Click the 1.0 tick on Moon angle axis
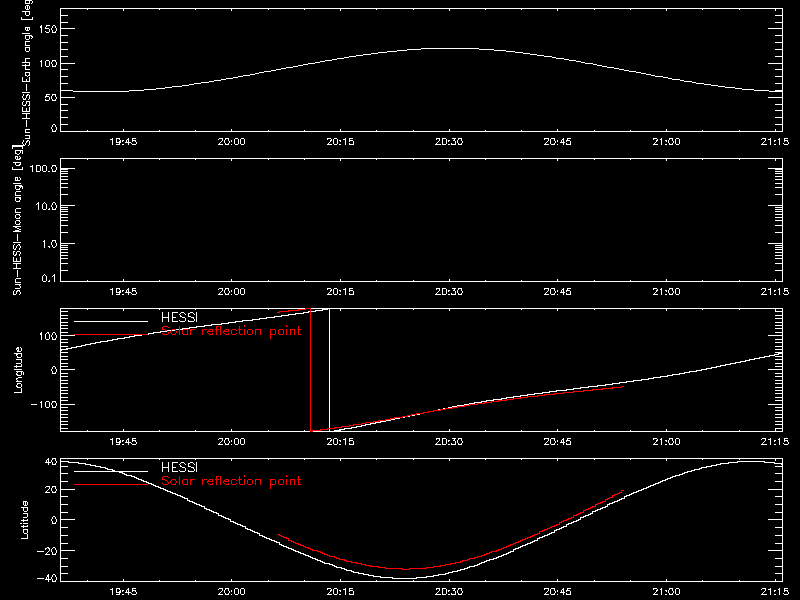 49,244
